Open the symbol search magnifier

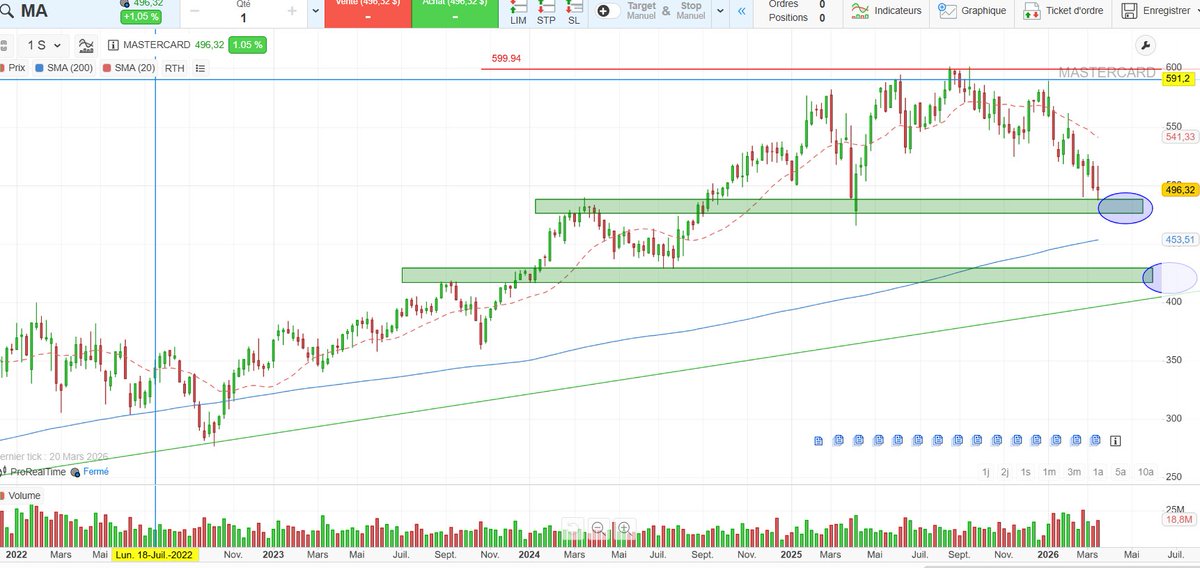point(8,11)
